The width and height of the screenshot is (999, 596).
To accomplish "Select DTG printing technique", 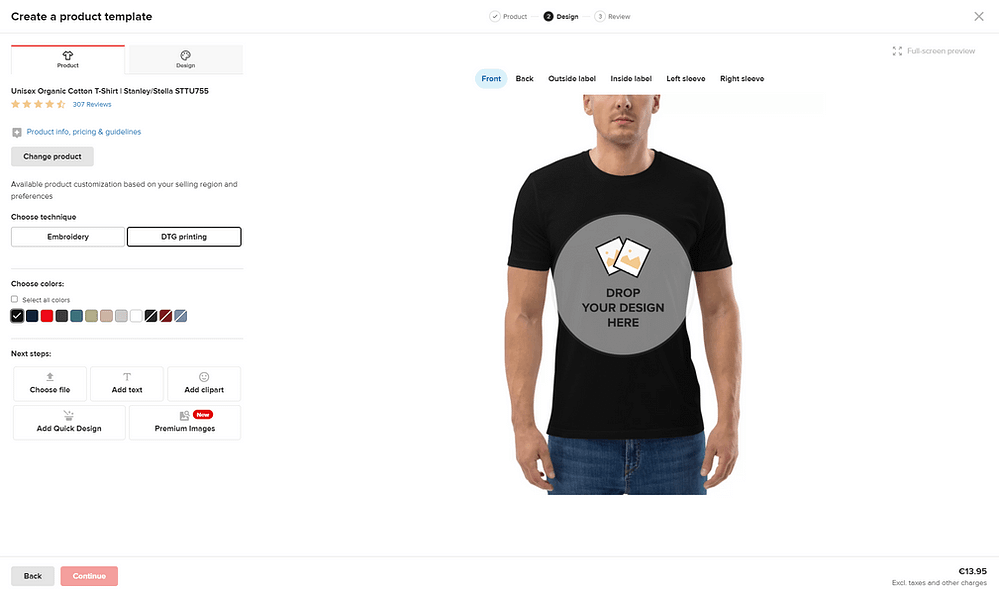I will tap(184, 236).
